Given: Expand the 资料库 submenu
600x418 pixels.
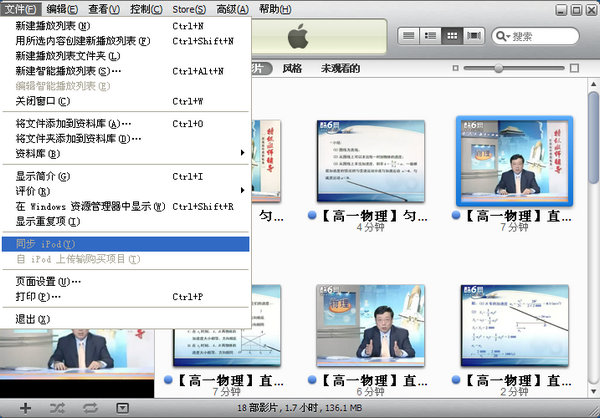Looking at the screenshot, I should point(126,154).
